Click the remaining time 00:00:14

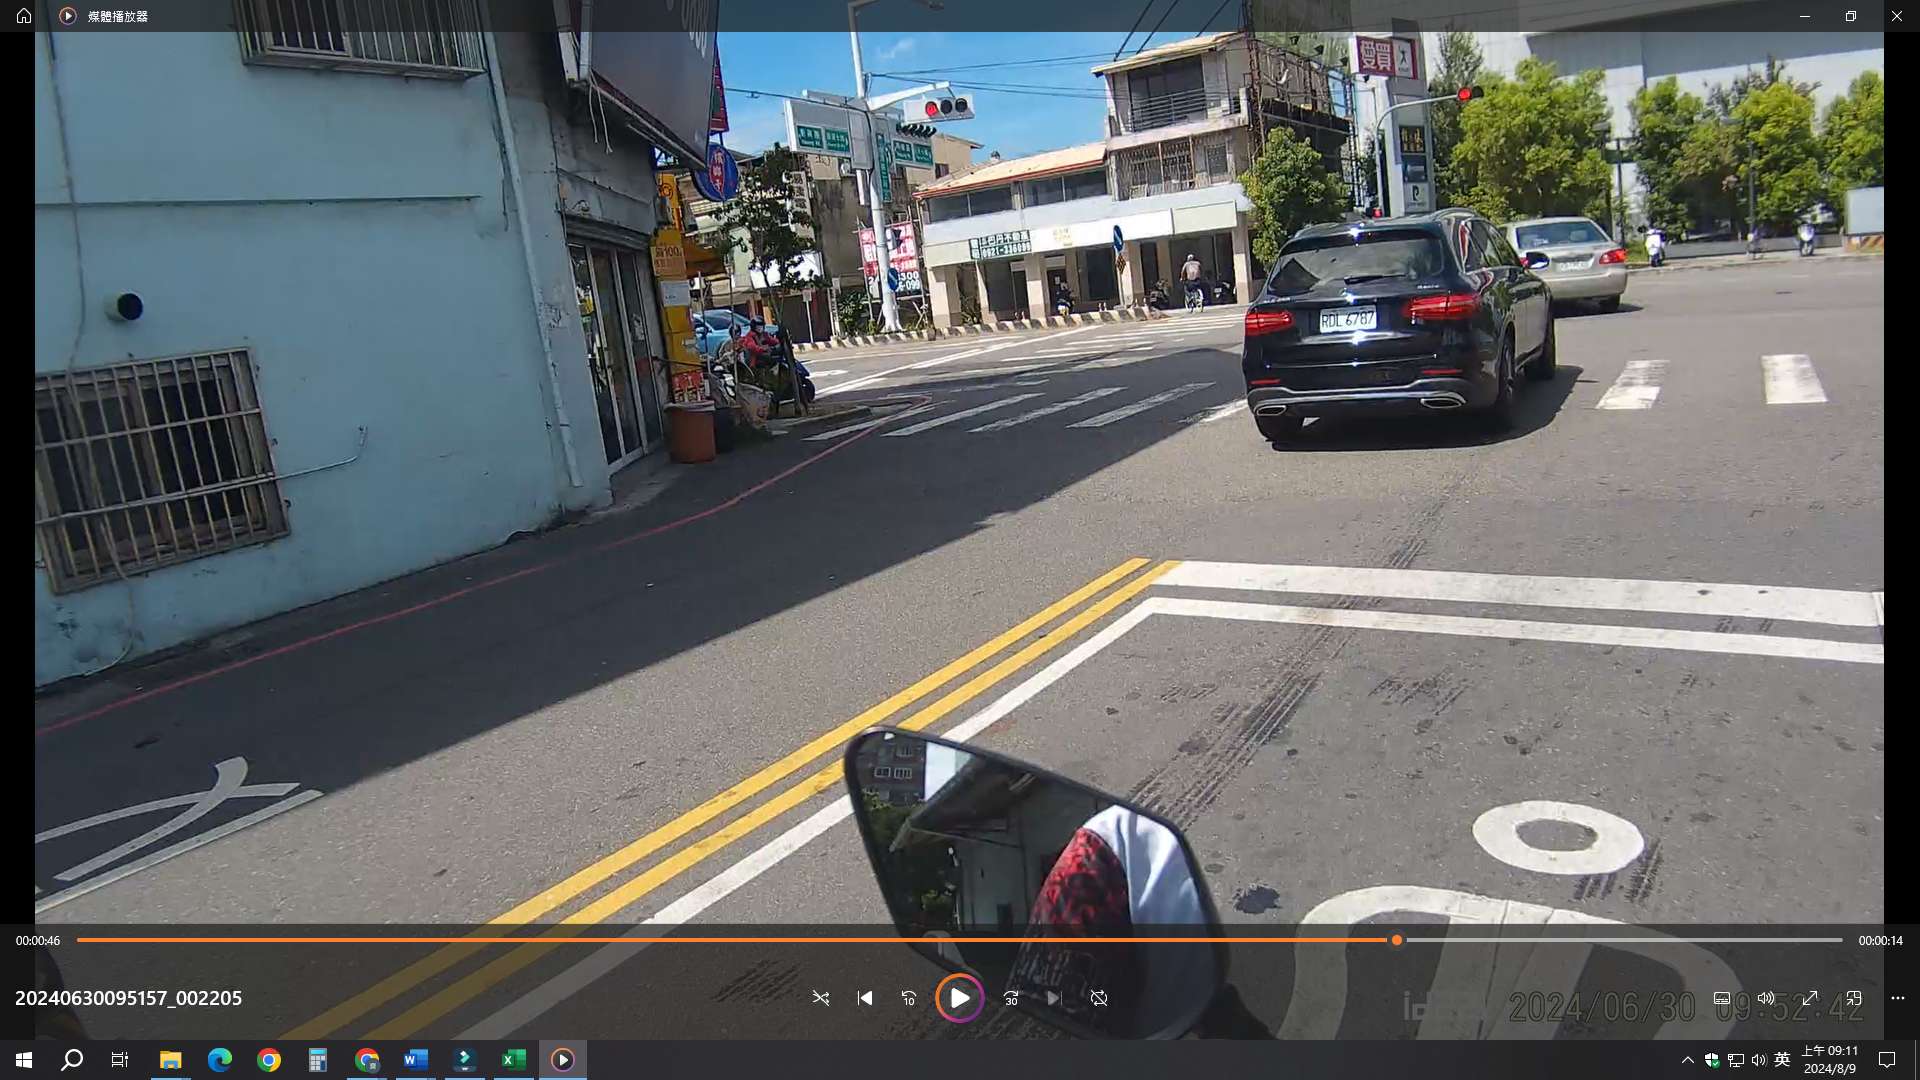pos(1881,940)
